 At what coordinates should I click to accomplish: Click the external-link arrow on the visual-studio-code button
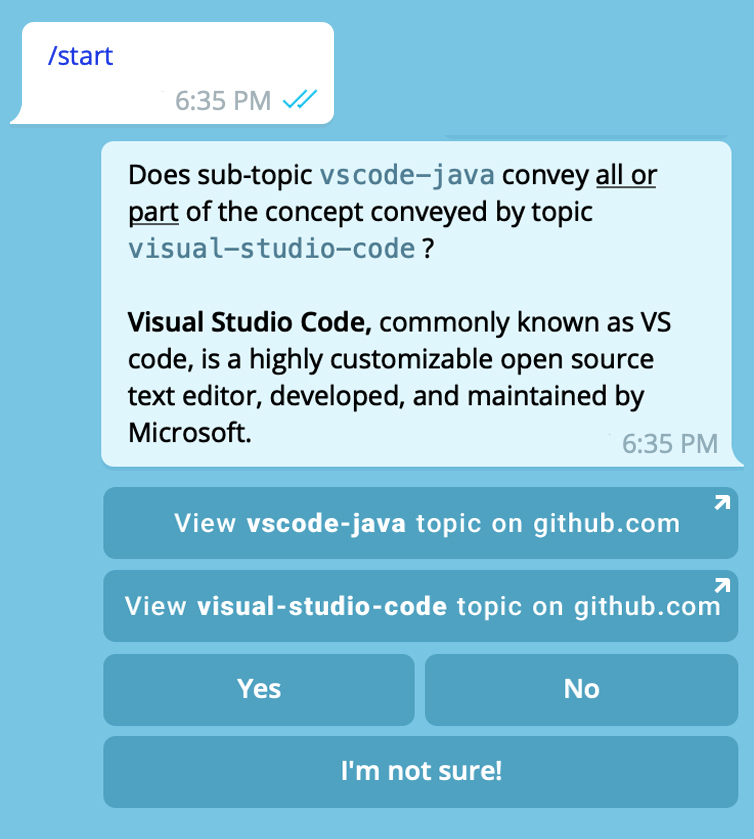click(x=722, y=585)
